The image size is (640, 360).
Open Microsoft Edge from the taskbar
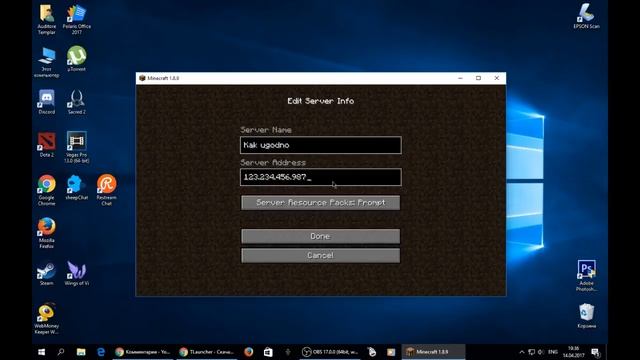pos(100,352)
